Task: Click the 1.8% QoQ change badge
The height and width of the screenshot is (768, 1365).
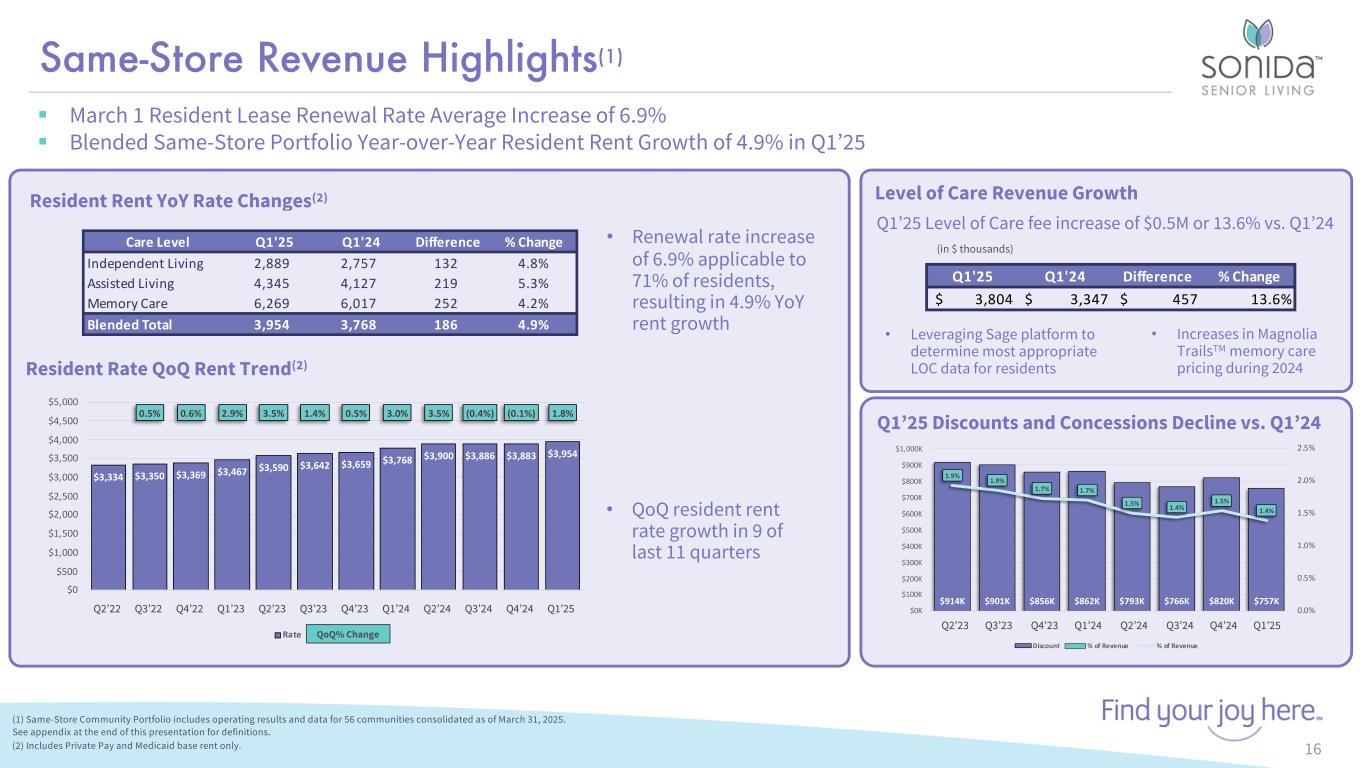Action: point(561,412)
